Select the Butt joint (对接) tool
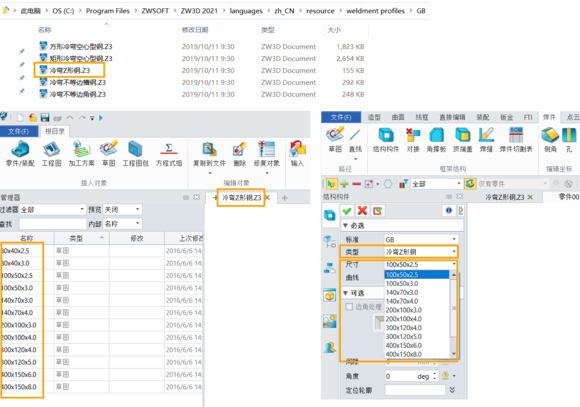 413,140
